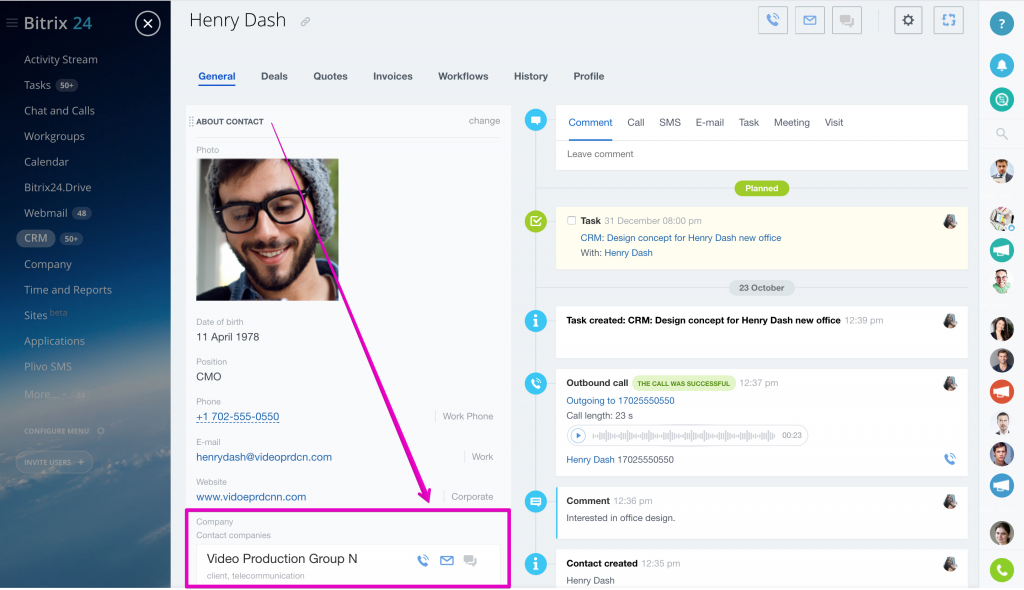Viewport: 1024px width, 590px height.
Task: Click Henry Dash contact photo
Action: [267, 229]
